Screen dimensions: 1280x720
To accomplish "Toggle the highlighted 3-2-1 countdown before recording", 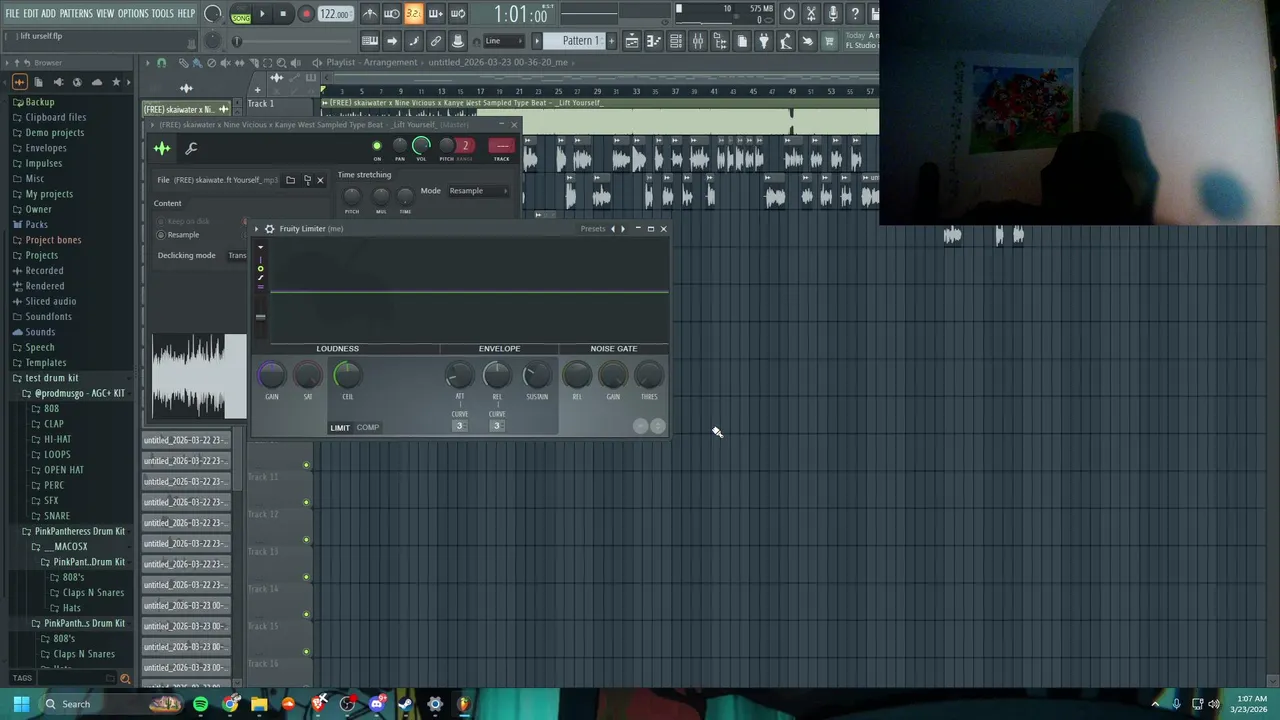I will point(413,14).
